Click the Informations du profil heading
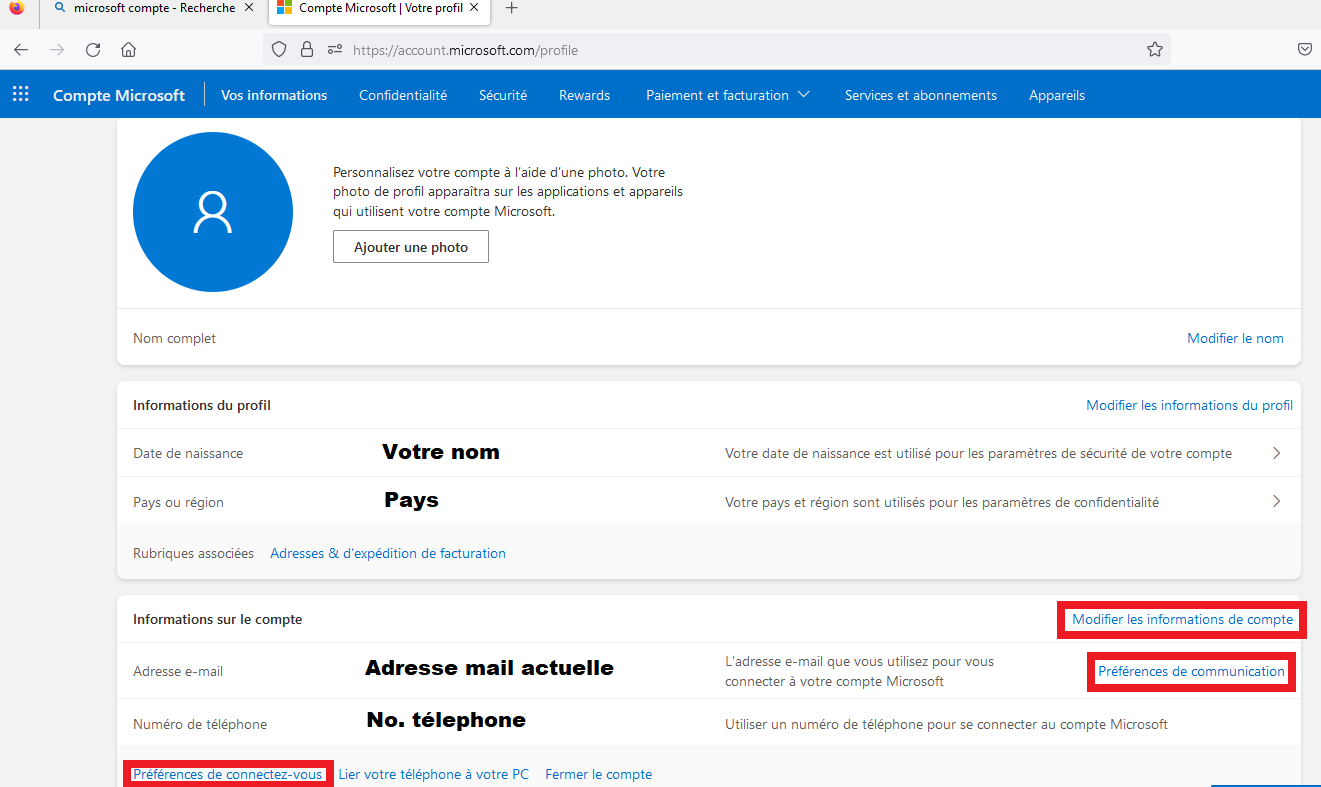Image resolution: width=1321 pixels, height=787 pixels. tap(202, 405)
